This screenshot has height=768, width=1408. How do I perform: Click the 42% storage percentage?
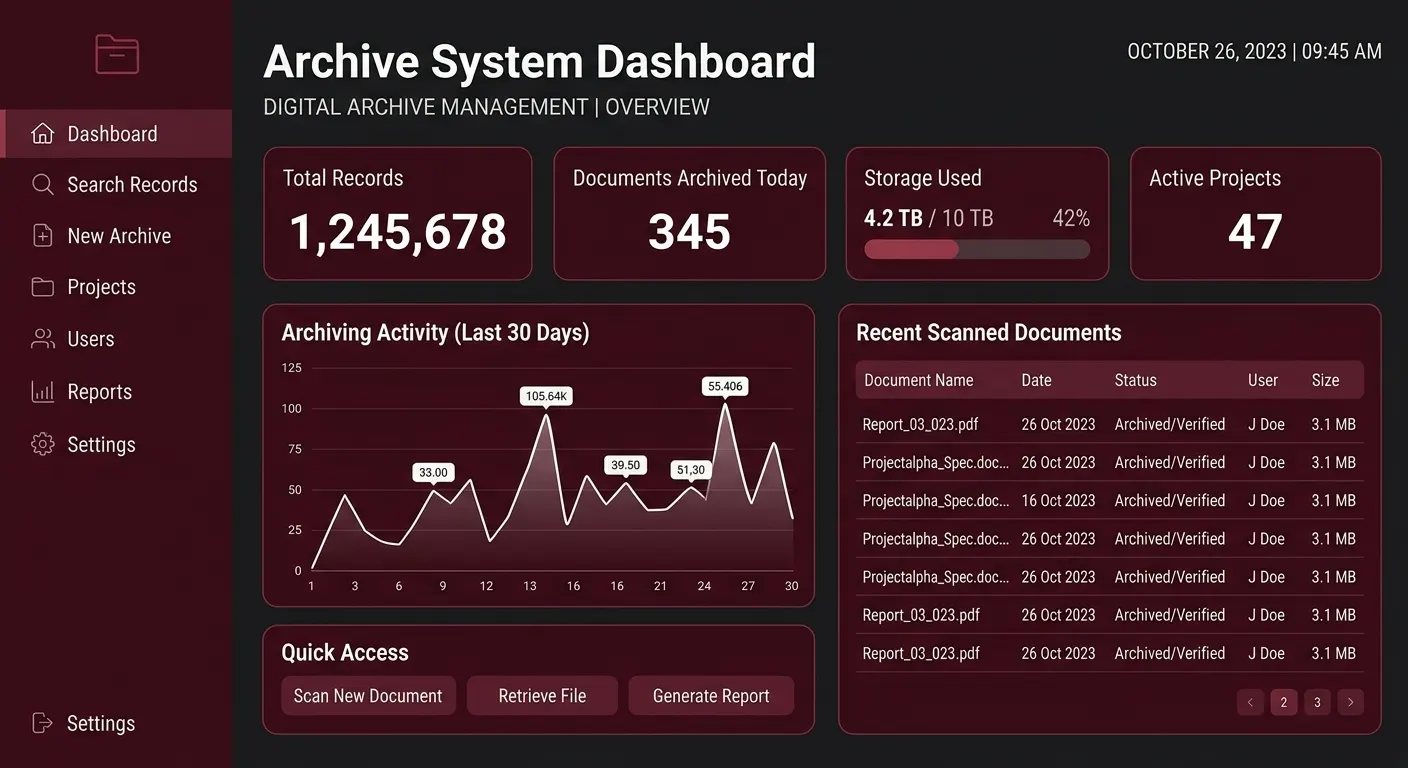tap(1071, 218)
